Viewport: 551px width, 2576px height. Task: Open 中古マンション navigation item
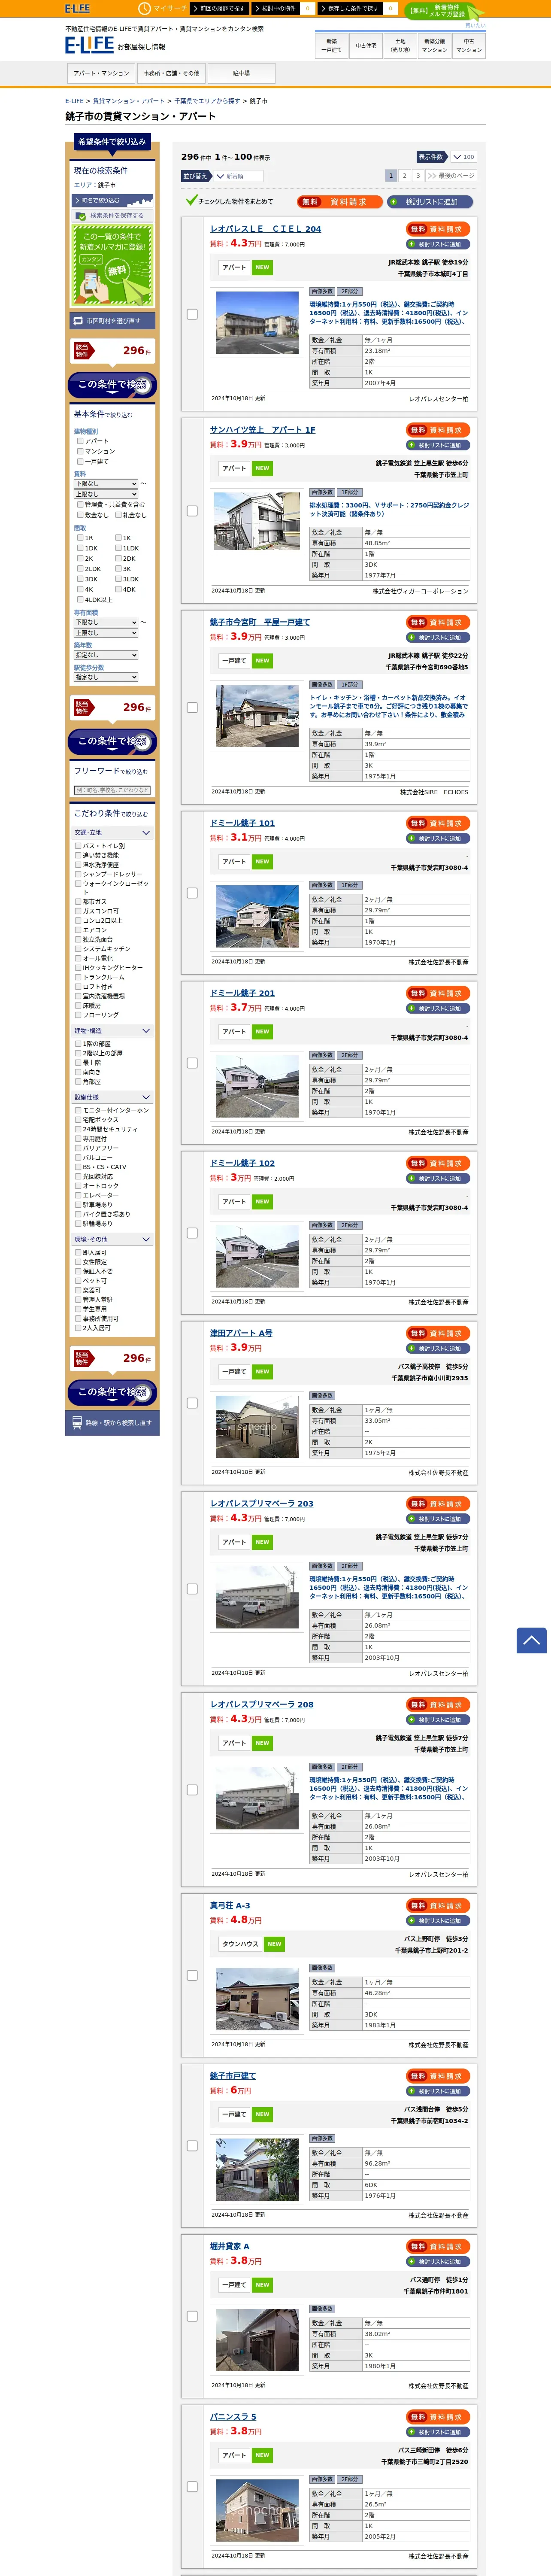(468, 46)
